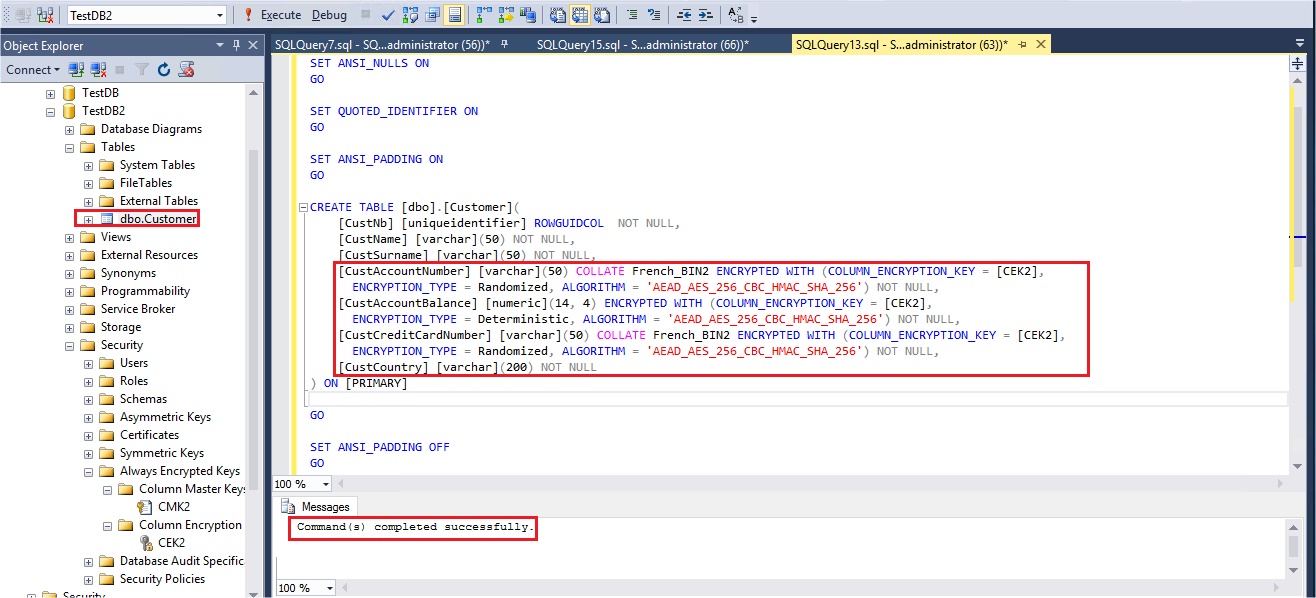Toggle auto-hide pin on Object Explorer

(237, 45)
